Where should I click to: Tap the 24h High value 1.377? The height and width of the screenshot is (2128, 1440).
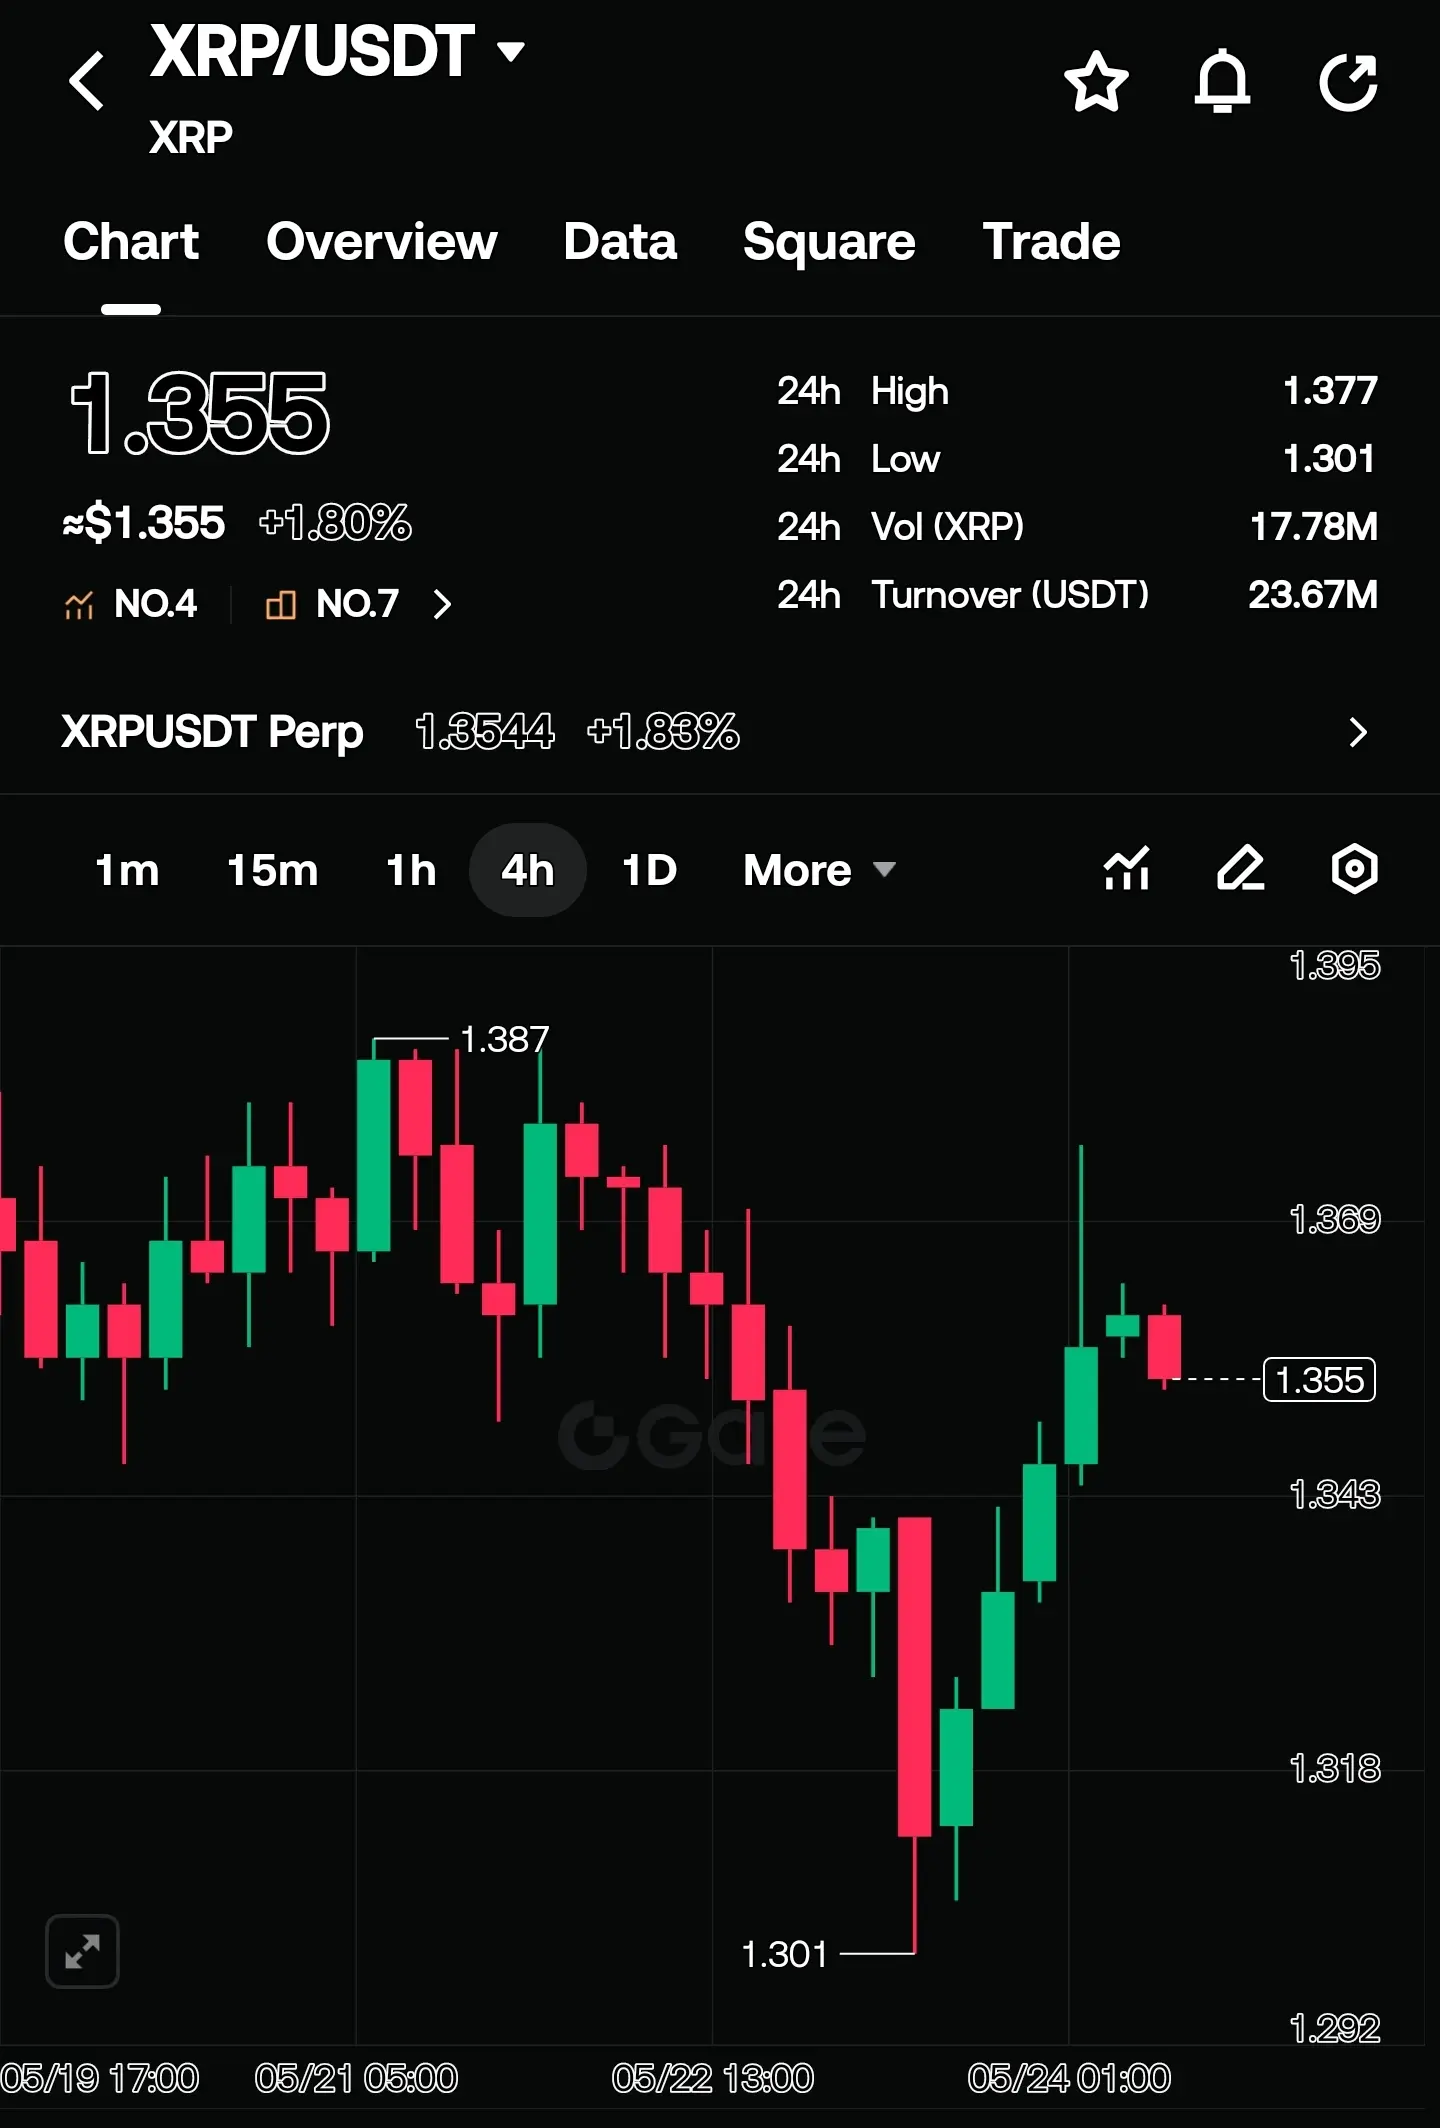1330,391
